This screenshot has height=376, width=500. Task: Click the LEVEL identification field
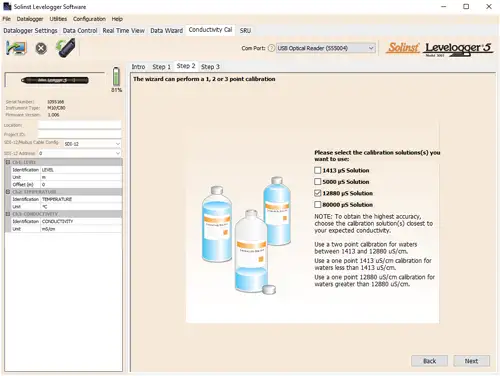pos(81,170)
